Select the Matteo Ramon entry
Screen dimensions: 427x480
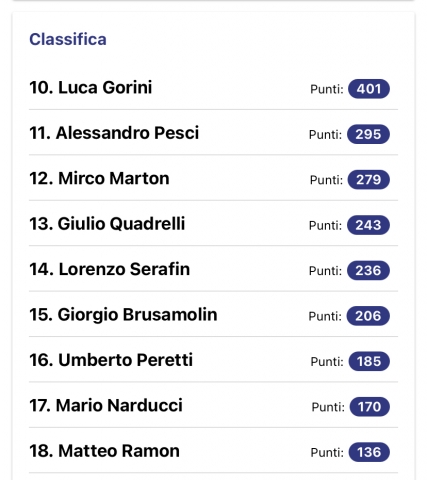point(213,451)
